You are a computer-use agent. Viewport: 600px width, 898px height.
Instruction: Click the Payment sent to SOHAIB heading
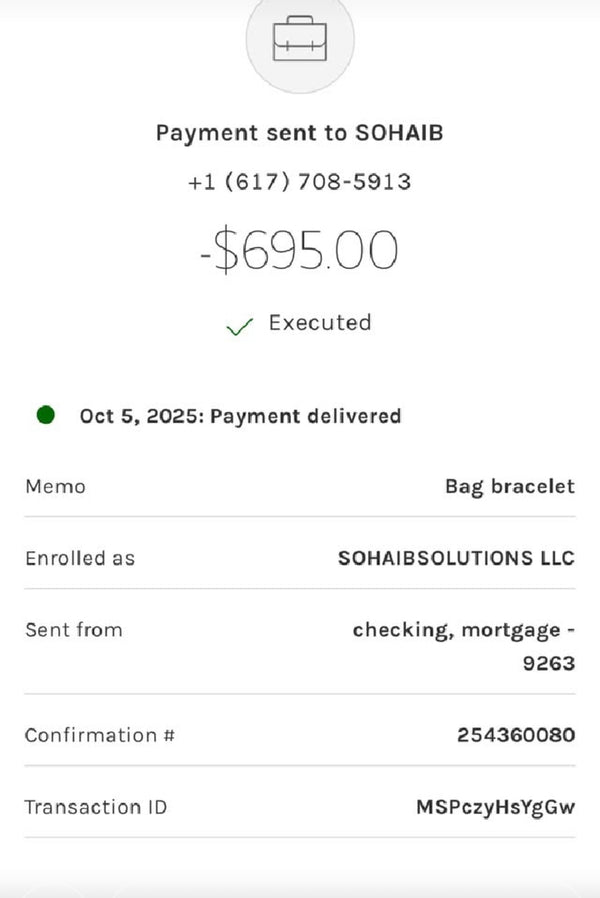coord(299,133)
